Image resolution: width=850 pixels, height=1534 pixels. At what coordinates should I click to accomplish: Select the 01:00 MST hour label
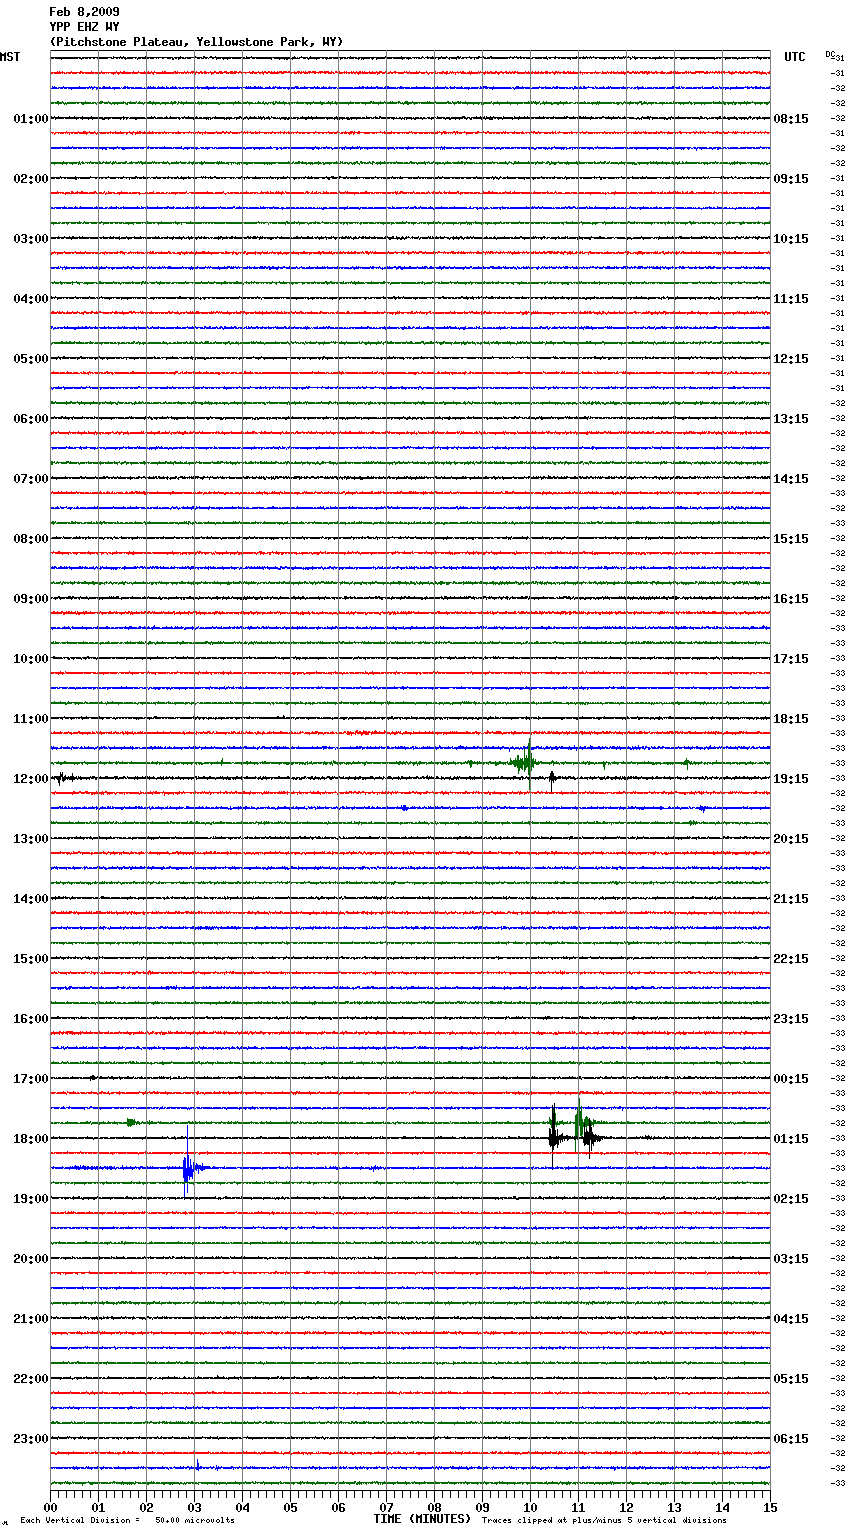click(x=31, y=119)
